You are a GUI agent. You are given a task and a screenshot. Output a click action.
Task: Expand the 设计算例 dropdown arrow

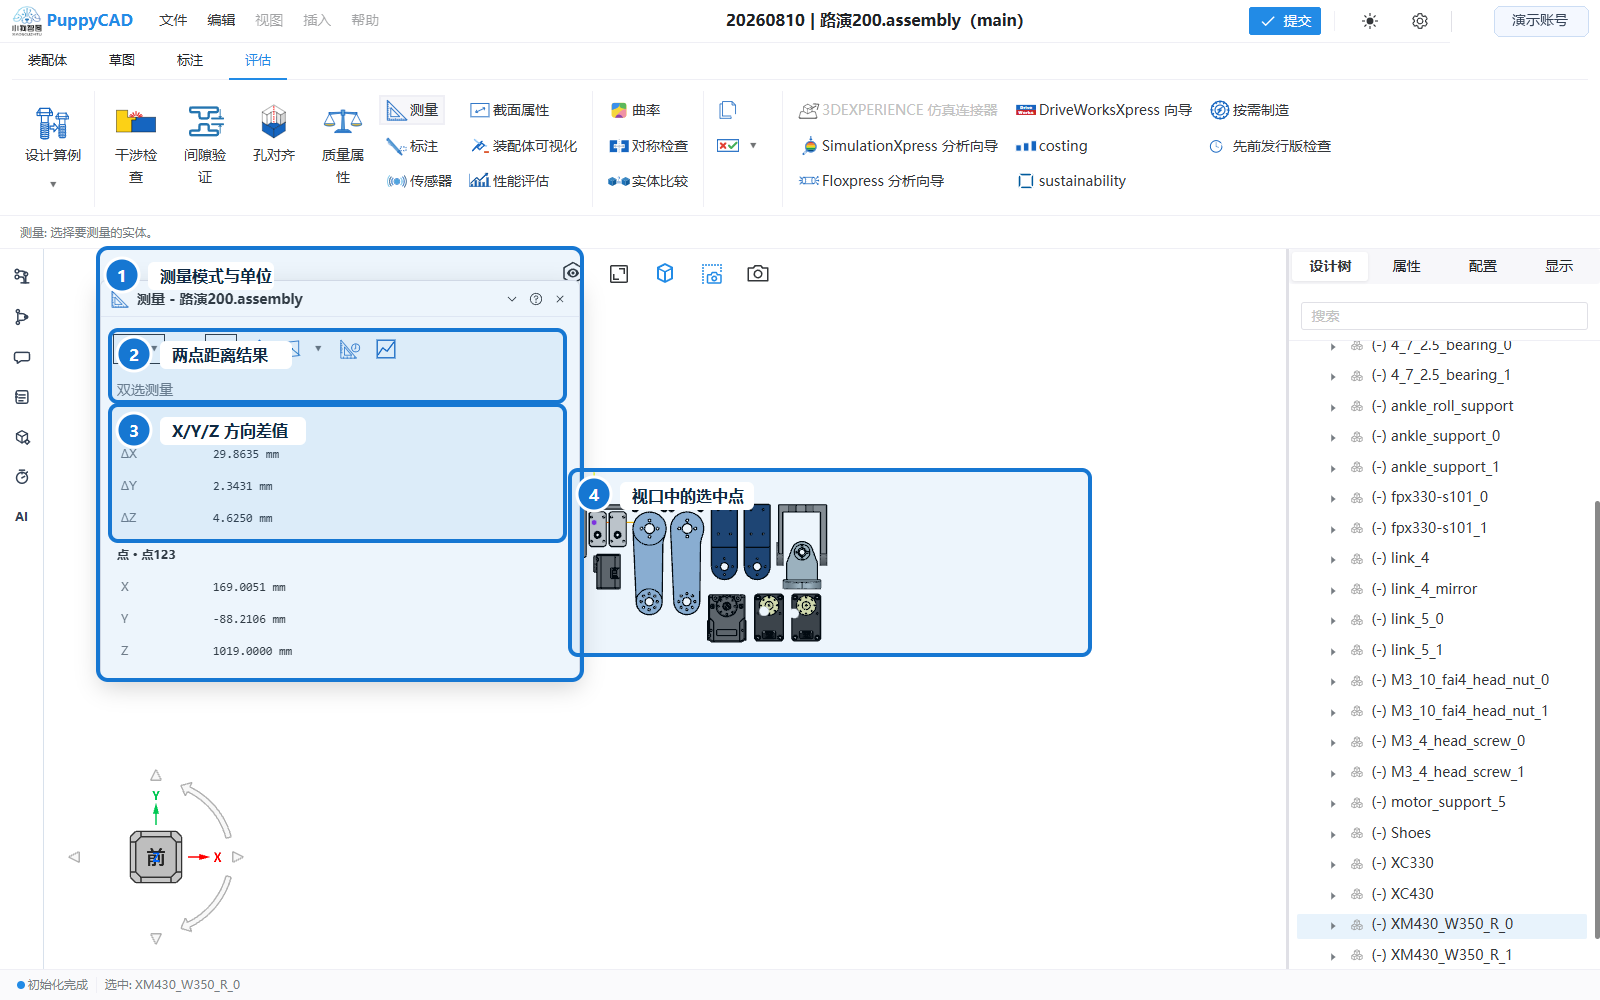click(53, 184)
